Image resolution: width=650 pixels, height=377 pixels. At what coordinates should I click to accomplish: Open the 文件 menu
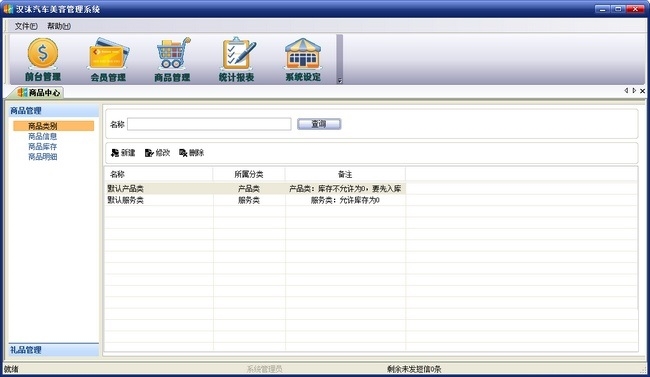coord(26,26)
